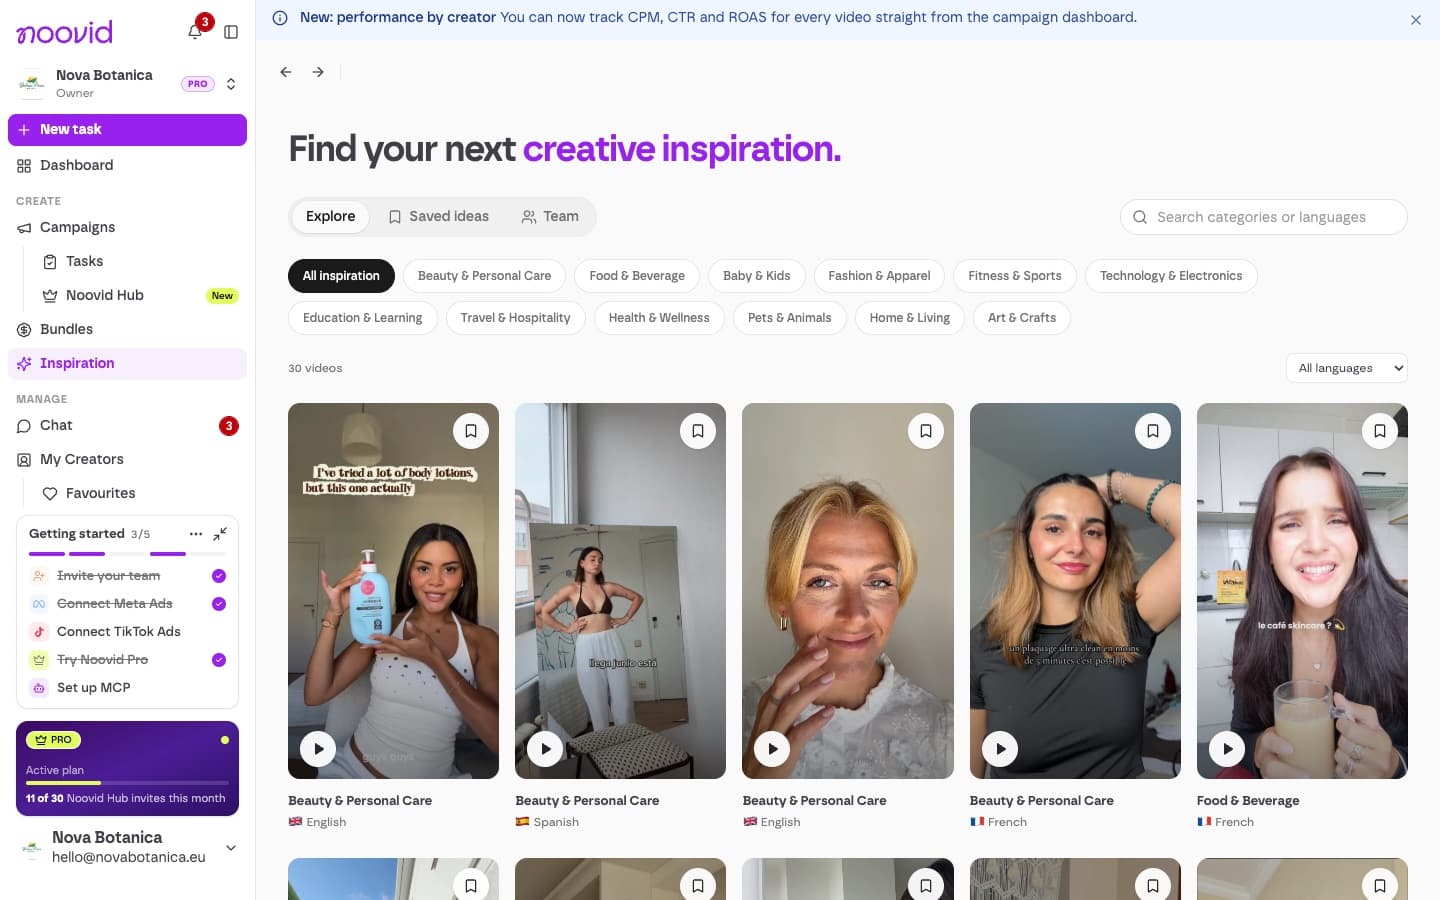Open Chat with three unread messages
1440x900 pixels.
[x=127, y=426]
